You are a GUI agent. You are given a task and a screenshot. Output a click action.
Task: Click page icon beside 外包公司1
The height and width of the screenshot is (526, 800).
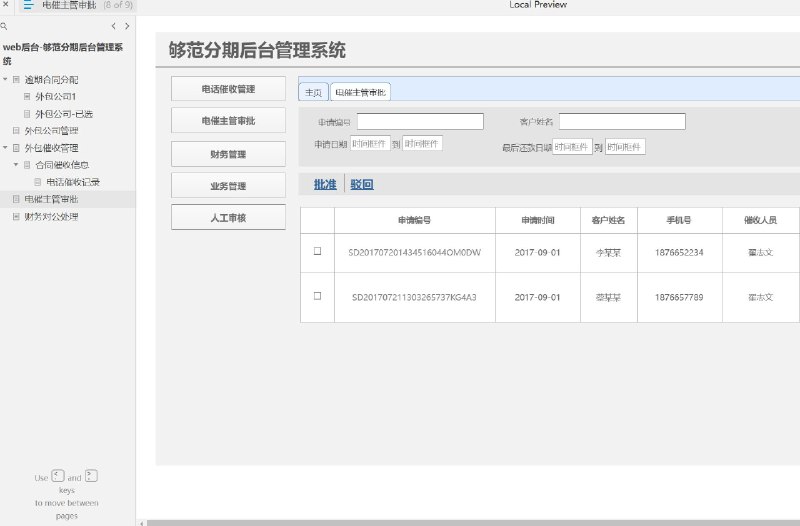(x=27, y=96)
